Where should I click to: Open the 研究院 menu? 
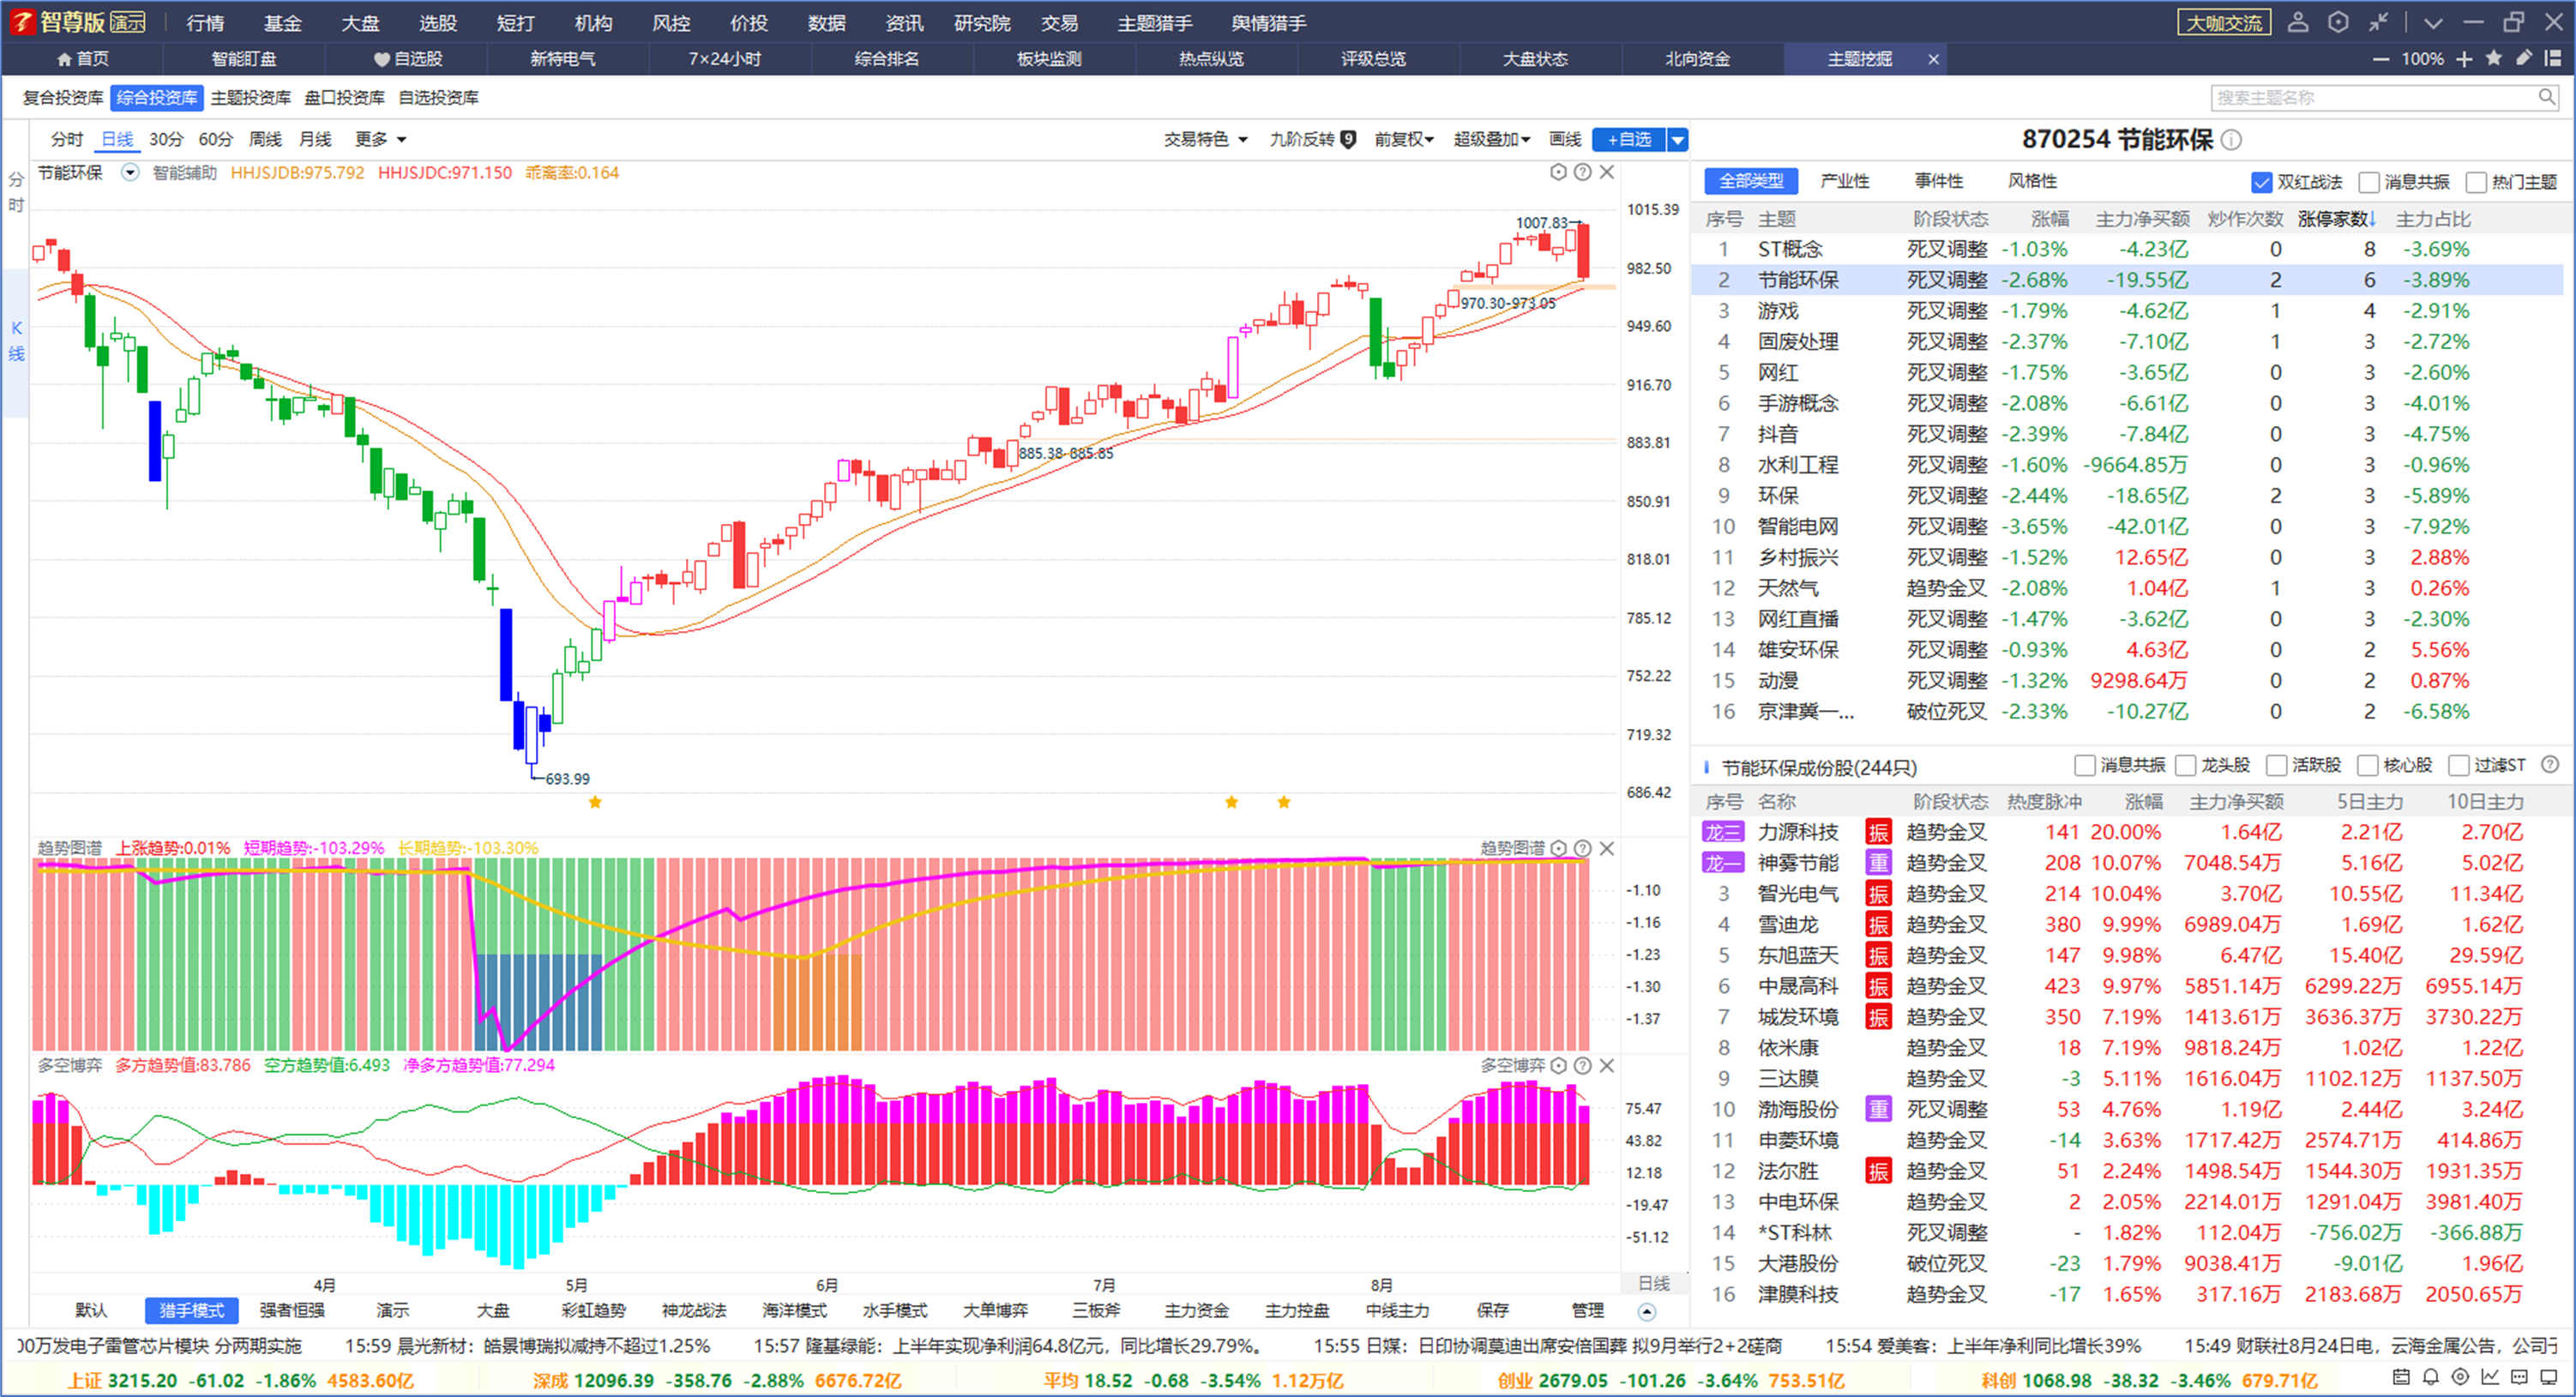pyautogui.click(x=982, y=22)
